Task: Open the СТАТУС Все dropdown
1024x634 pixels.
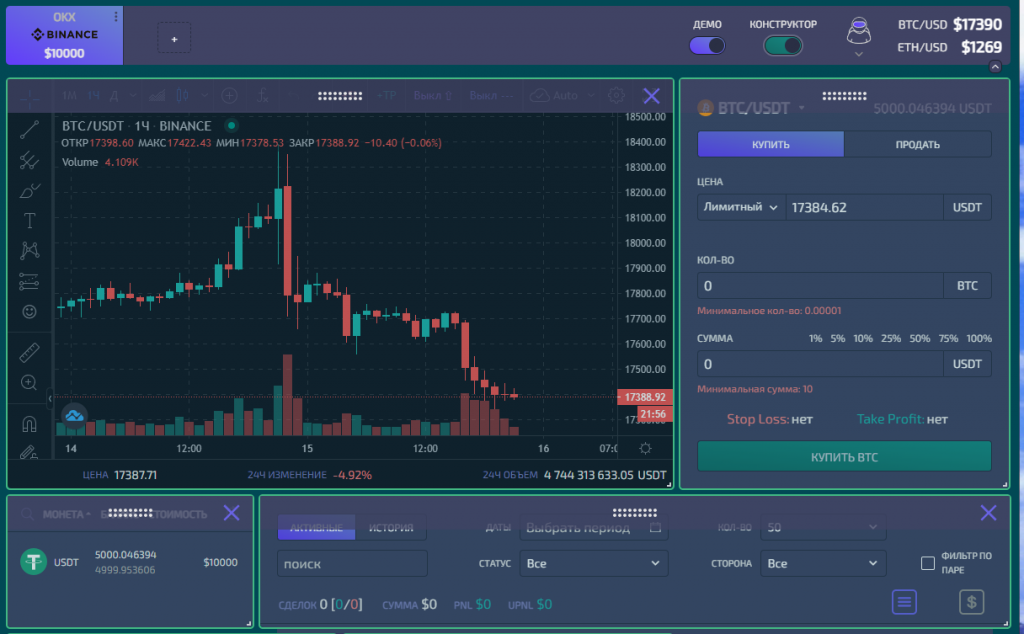Action: [594, 563]
